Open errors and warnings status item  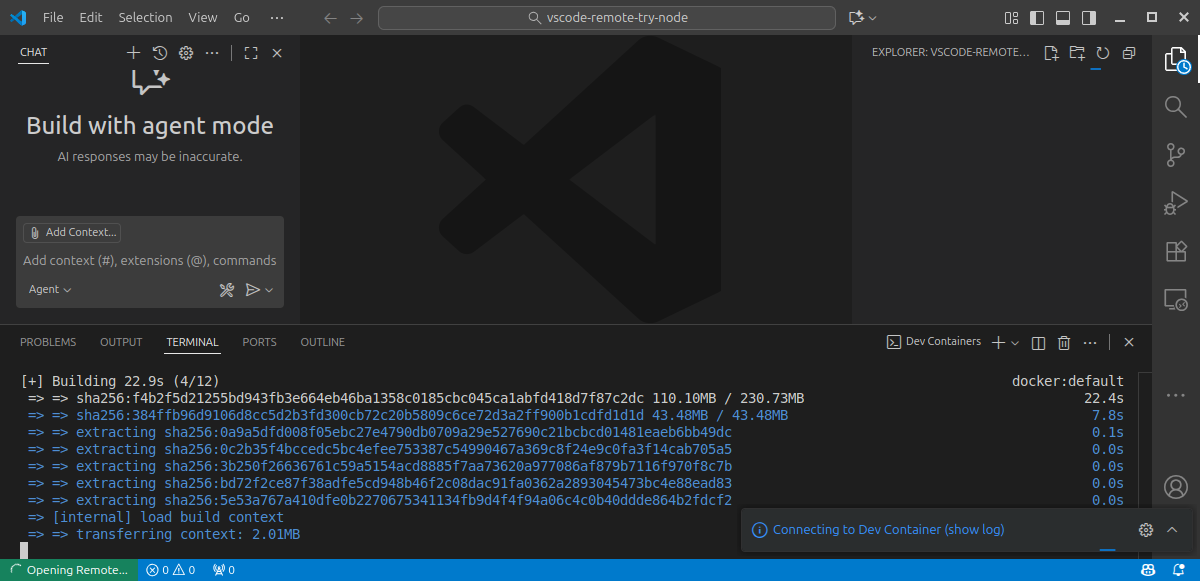pyautogui.click(x=170, y=570)
